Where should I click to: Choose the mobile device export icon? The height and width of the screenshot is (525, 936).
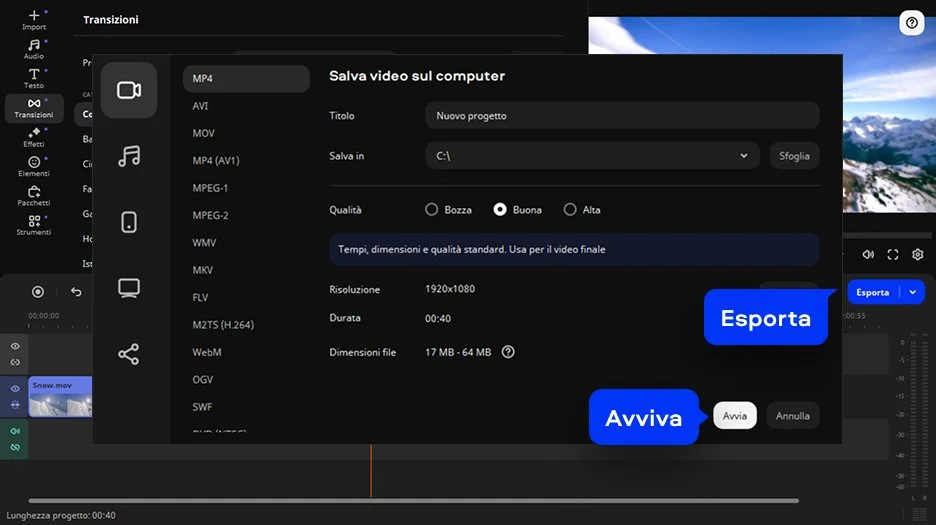[129, 222]
